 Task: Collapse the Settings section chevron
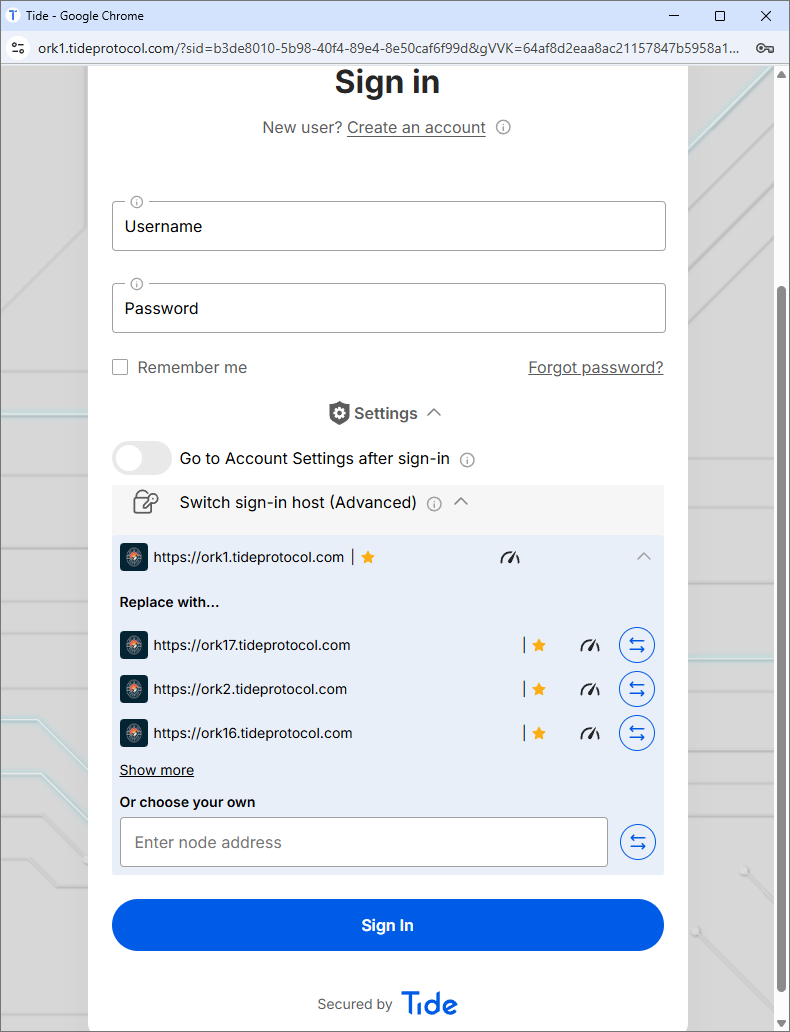tap(434, 413)
